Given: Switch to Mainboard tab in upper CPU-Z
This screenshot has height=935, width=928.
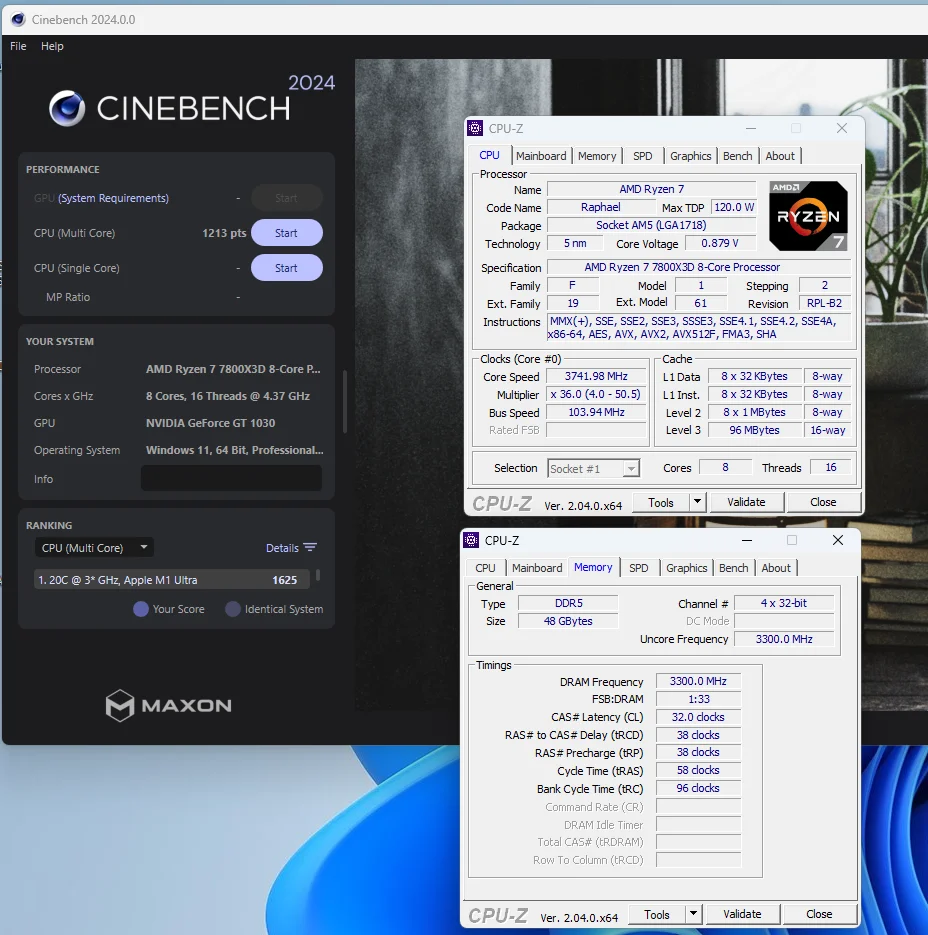Looking at the screenshot, I should 541,156.
